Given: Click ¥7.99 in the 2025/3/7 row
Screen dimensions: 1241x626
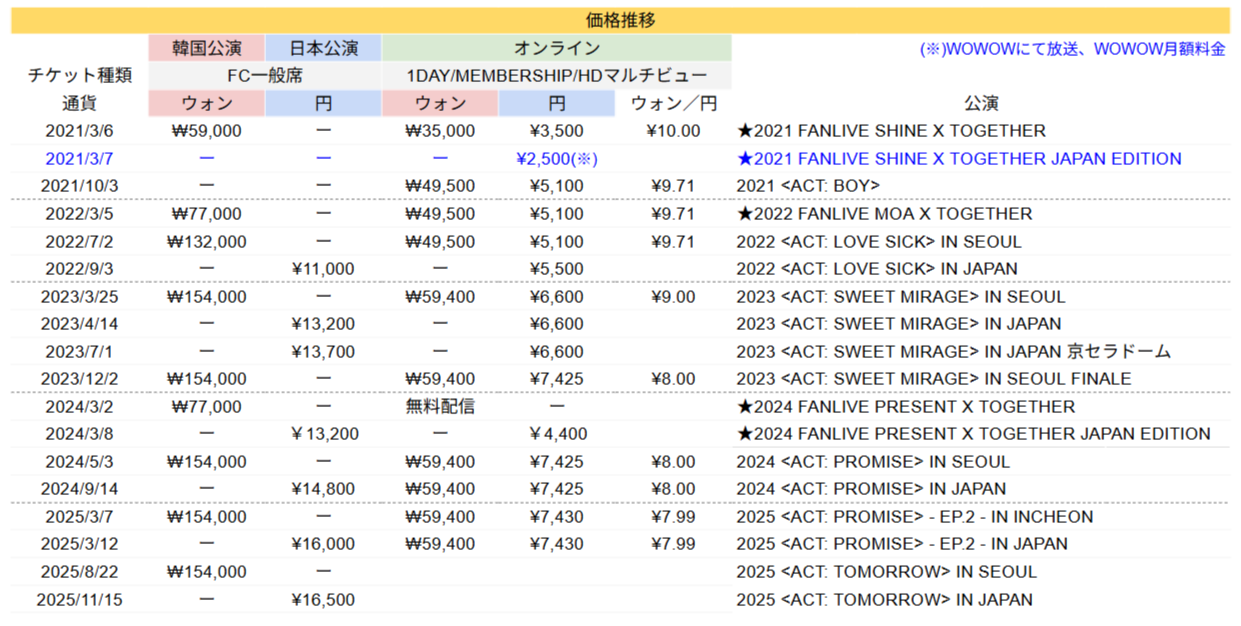Looking at the screenshot, I should click(674, 517).
